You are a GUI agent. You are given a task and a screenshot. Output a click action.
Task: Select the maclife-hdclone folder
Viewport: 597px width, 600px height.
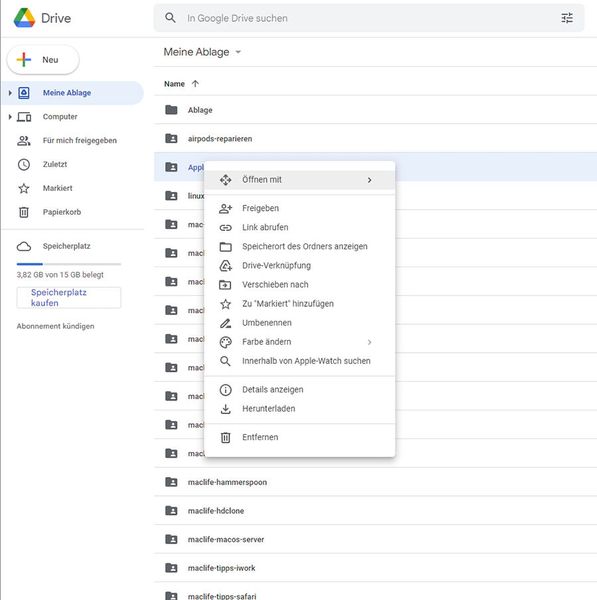point(375,511)
